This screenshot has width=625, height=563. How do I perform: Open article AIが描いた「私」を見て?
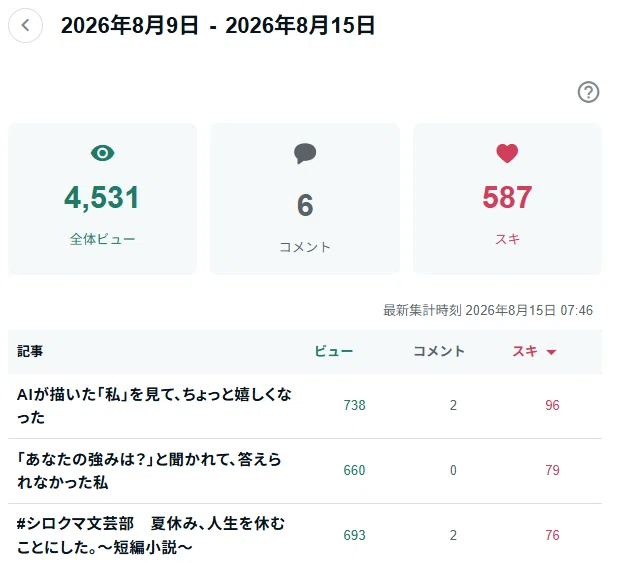tap(154, 406)
